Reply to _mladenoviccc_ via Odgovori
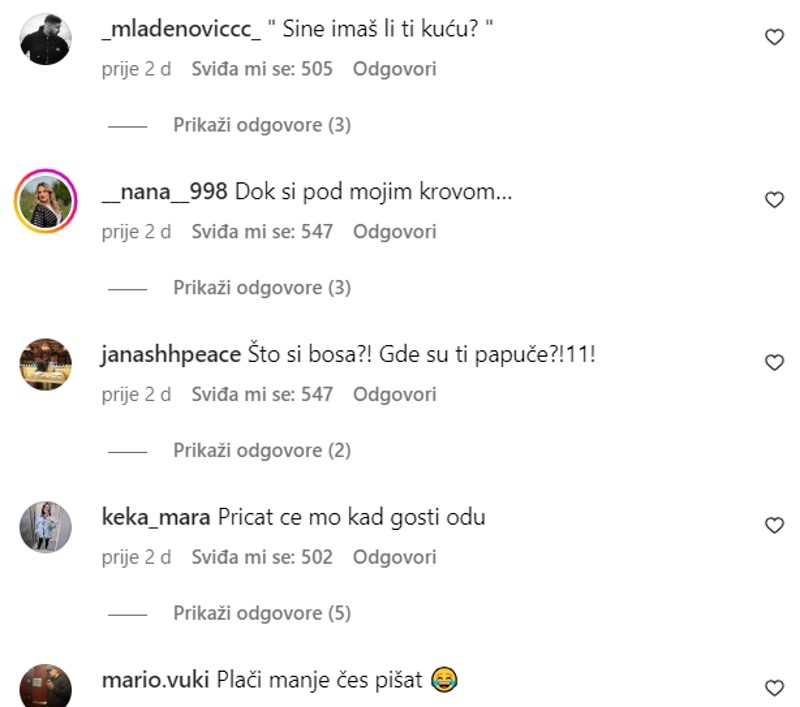Screen dimensions: 800x707 (394, 69)
